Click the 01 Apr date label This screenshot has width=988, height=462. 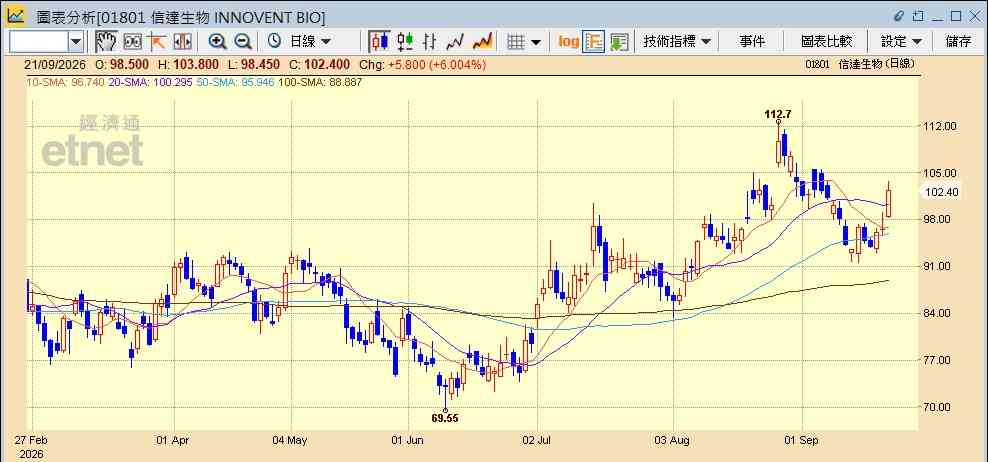coord(173,441)
